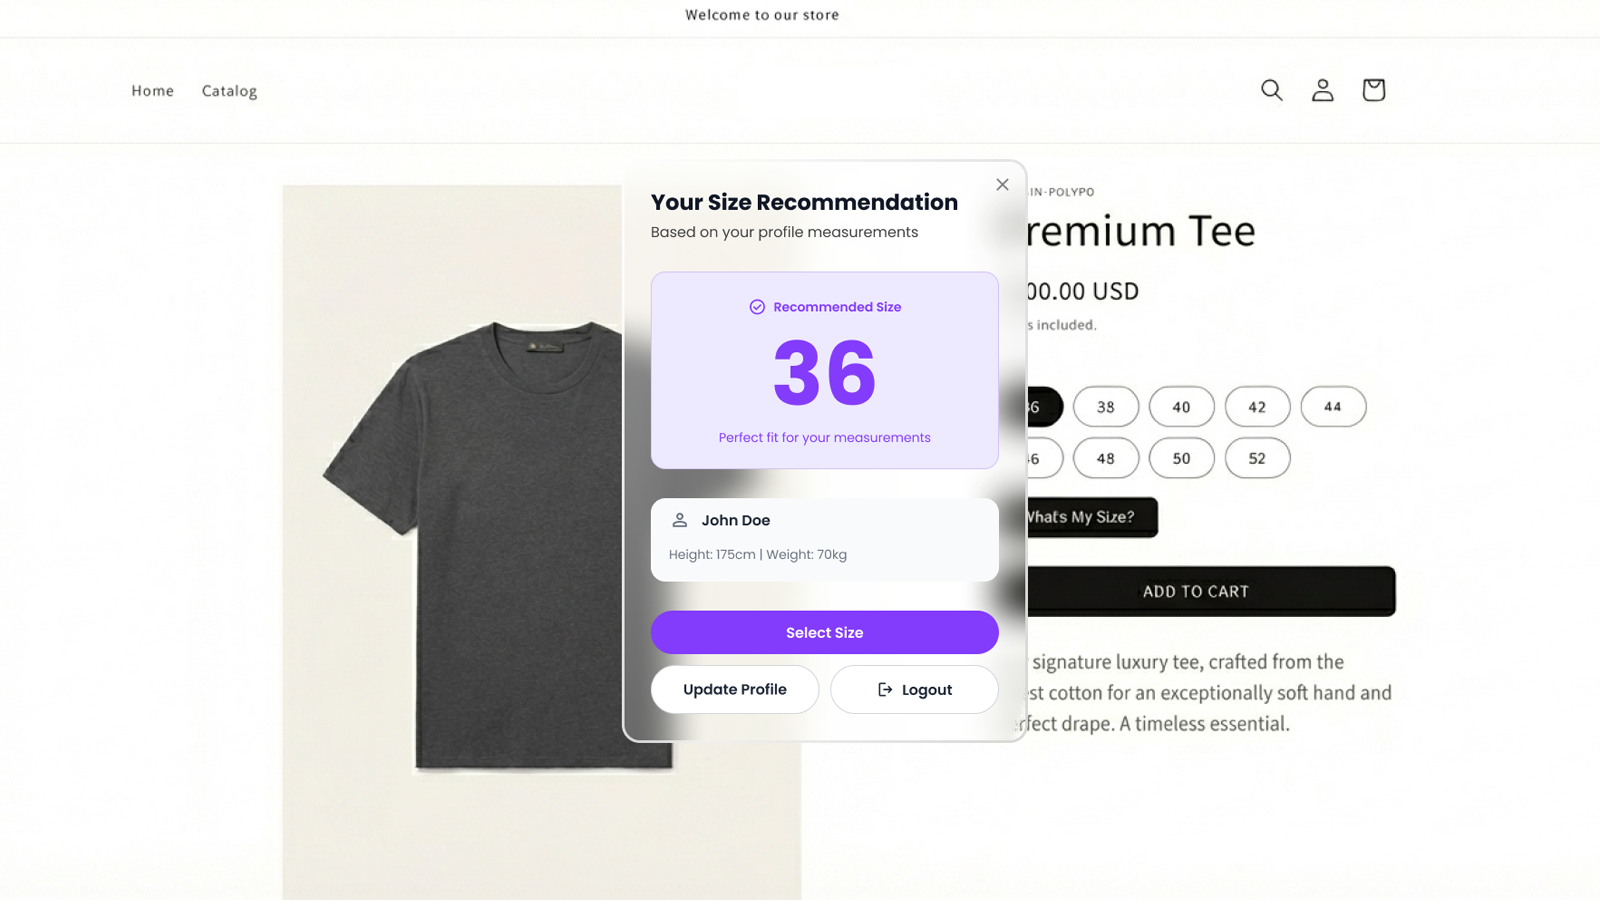This screenshot has width=1600, height=900.
Task: Open What's My Size tool
Action: 1090,517
